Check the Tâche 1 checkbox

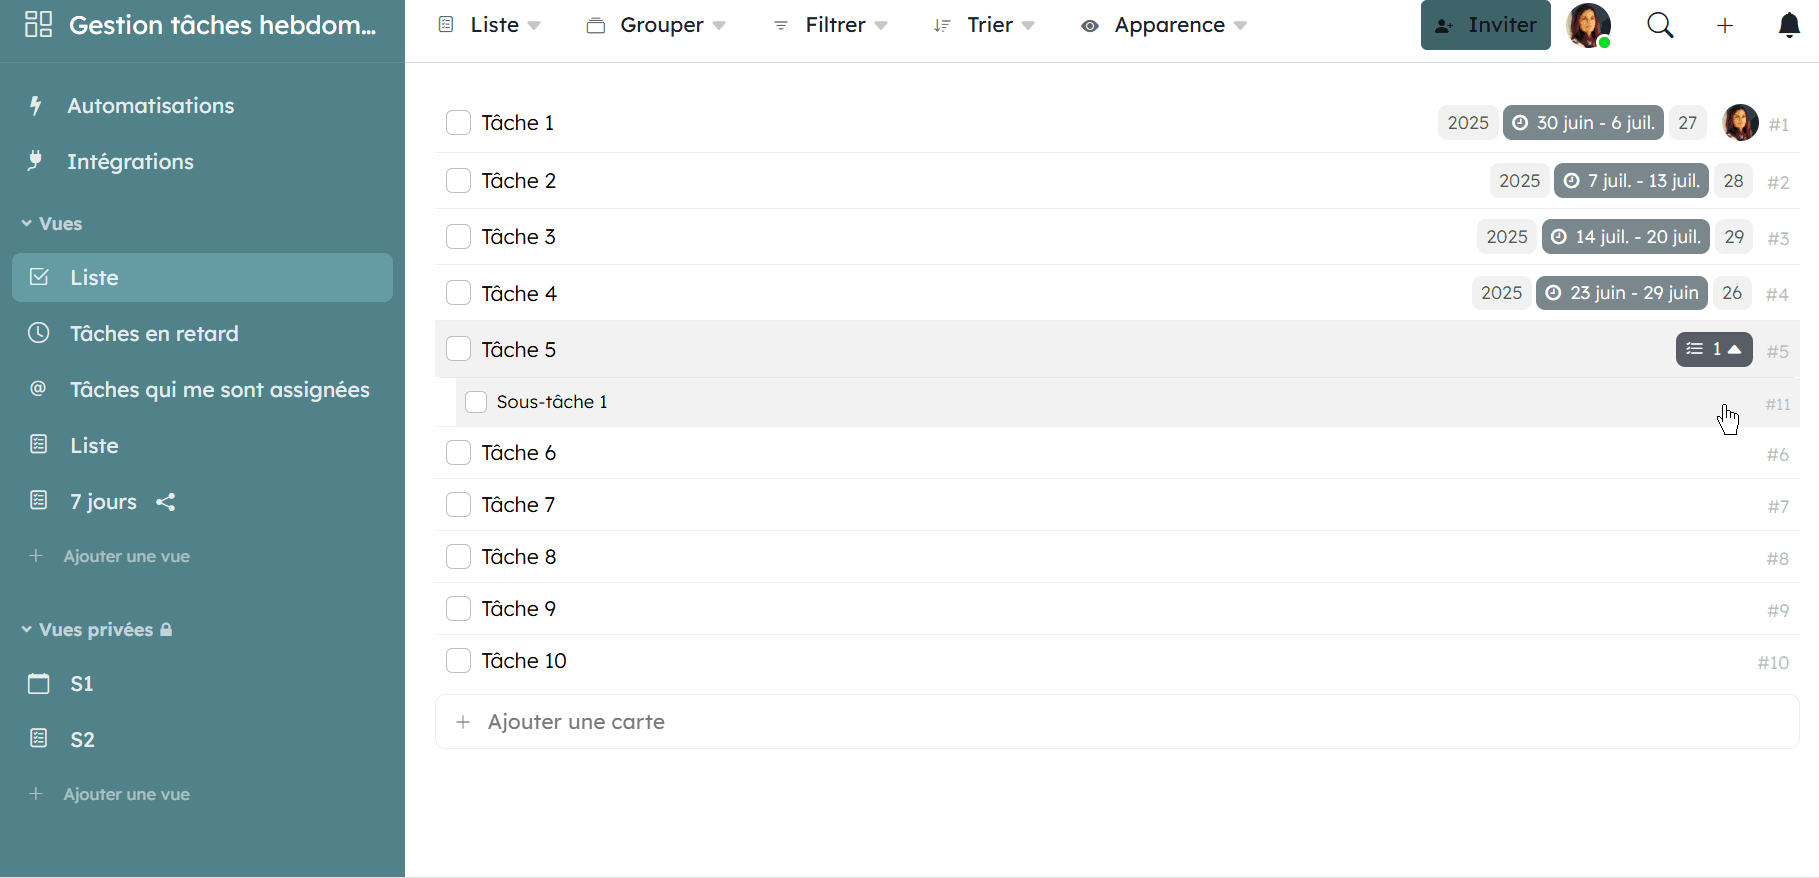[458, 123]
